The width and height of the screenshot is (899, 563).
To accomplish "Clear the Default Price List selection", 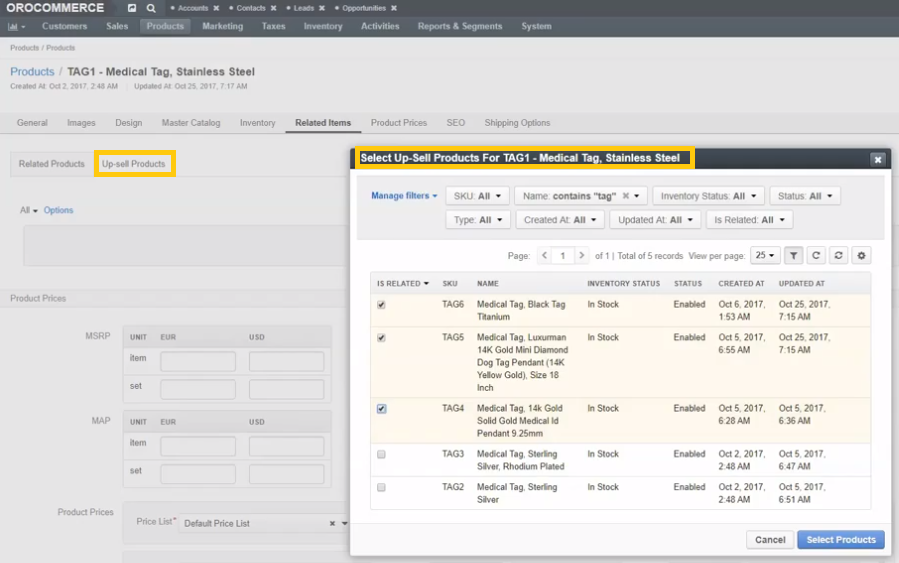I will tap(332, 523).
